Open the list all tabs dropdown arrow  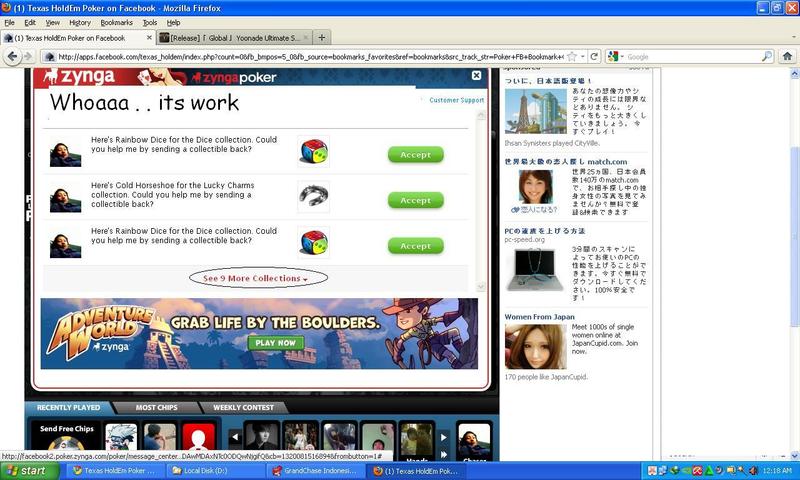coord(794,38)
